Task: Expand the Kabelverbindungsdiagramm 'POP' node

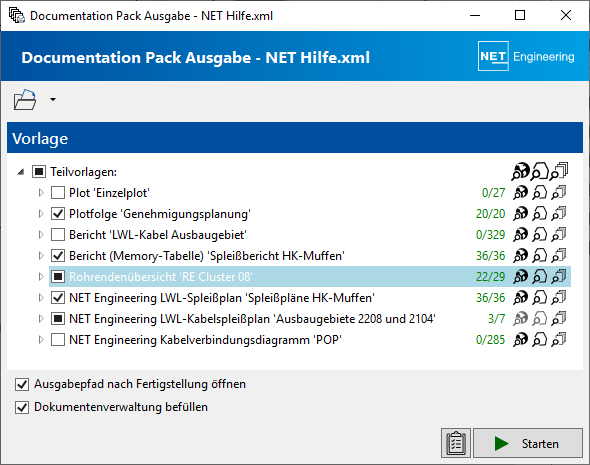Action: coord(41,340)
